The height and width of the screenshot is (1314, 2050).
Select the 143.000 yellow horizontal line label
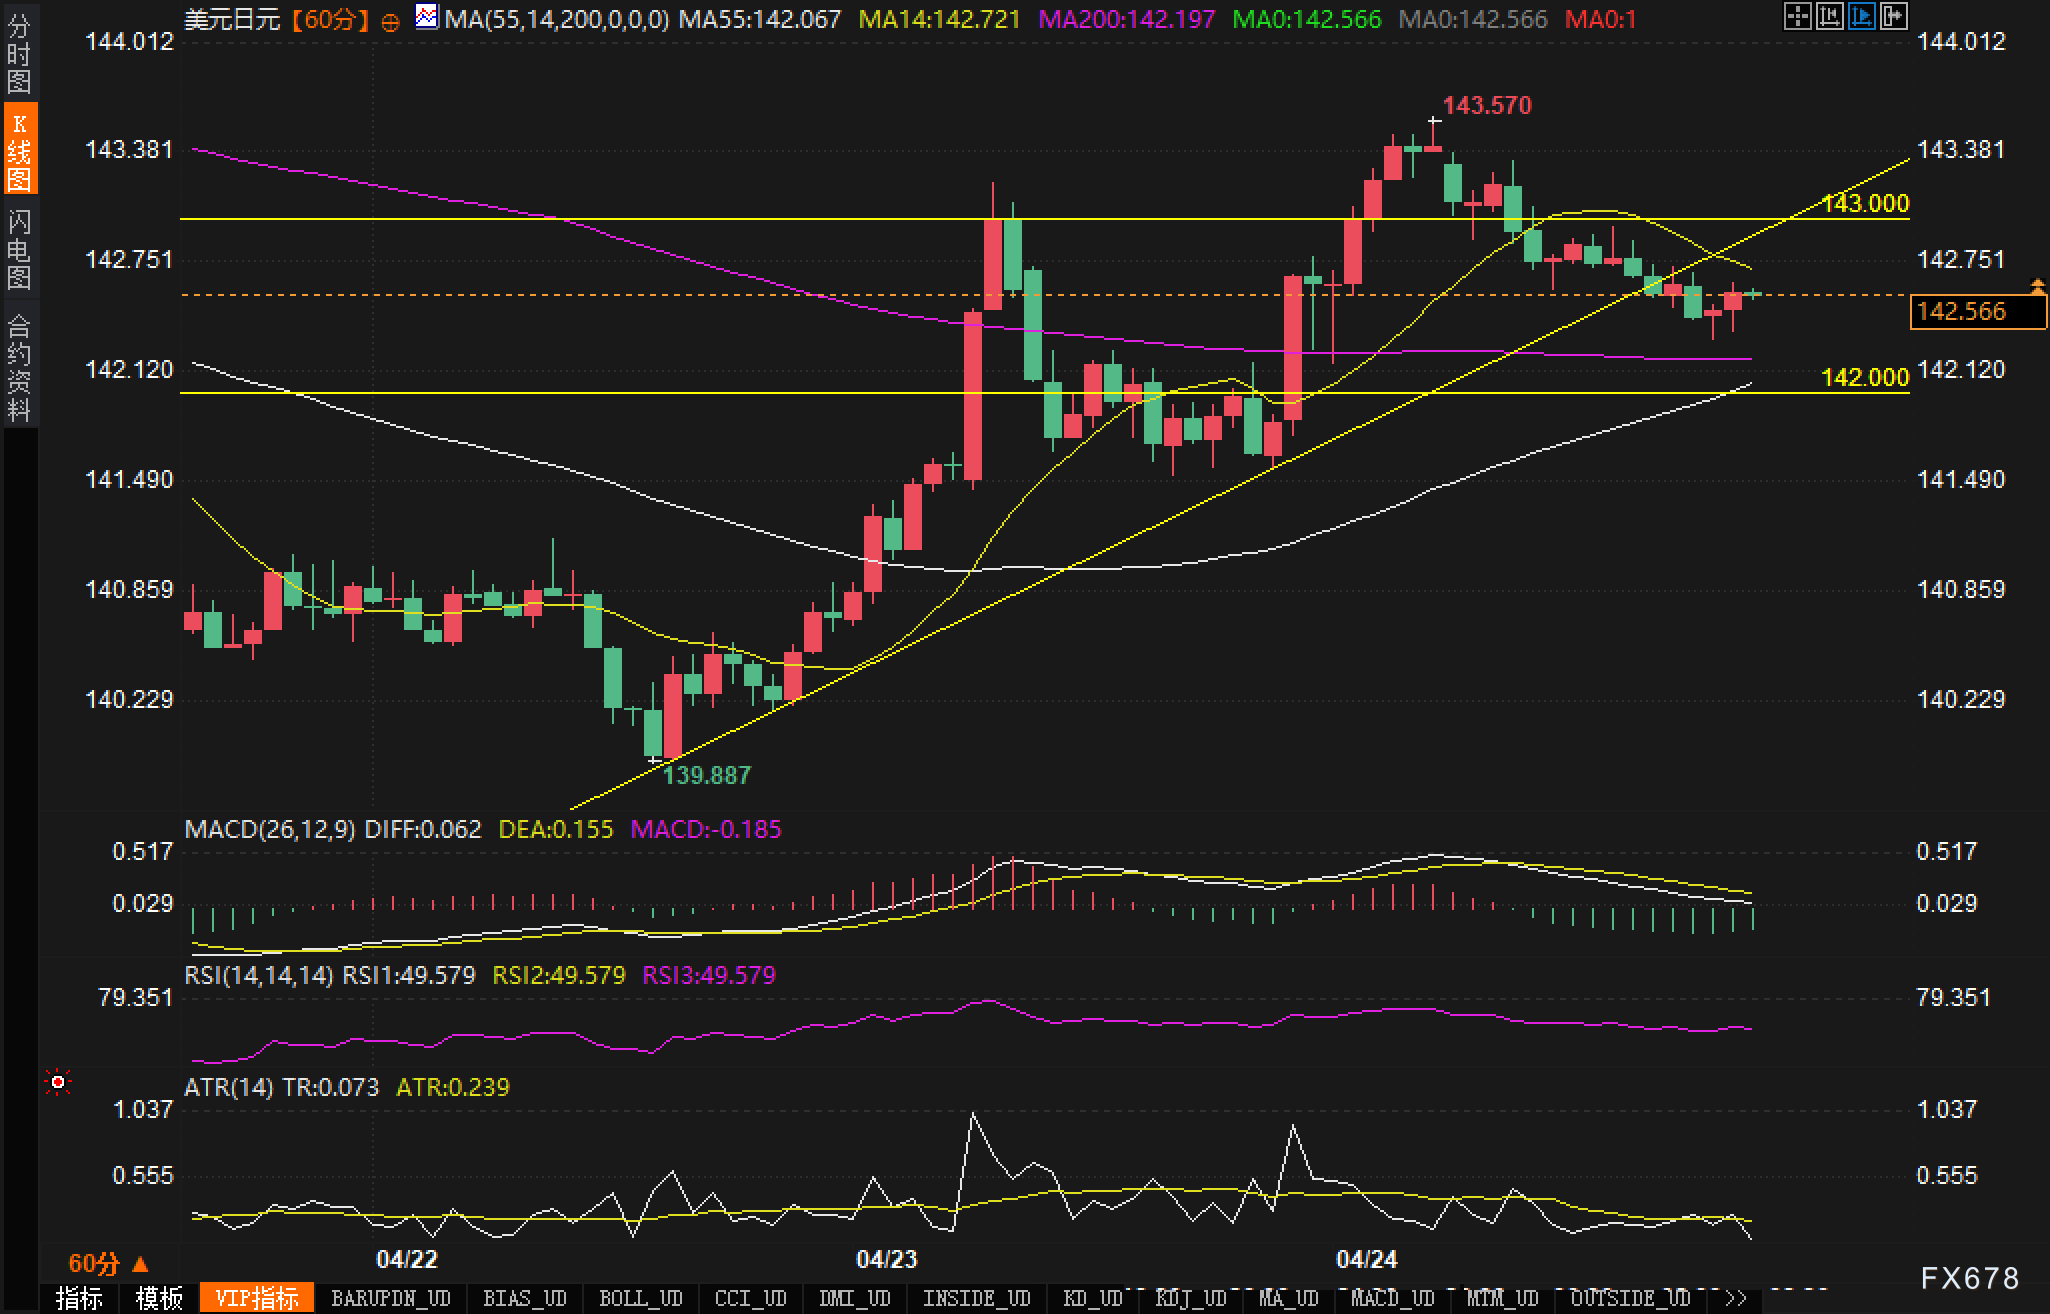click(x=1865, y=204)
